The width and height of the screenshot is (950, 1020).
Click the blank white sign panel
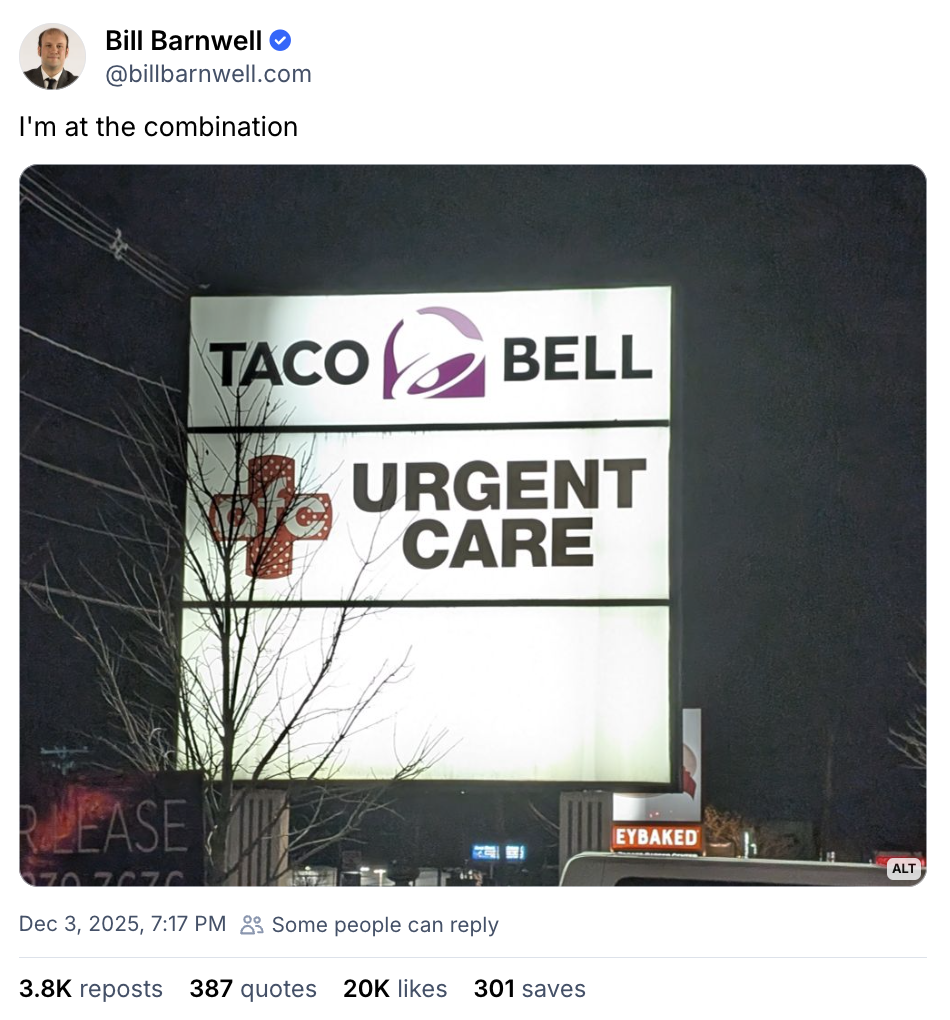[x=426, y=693]
